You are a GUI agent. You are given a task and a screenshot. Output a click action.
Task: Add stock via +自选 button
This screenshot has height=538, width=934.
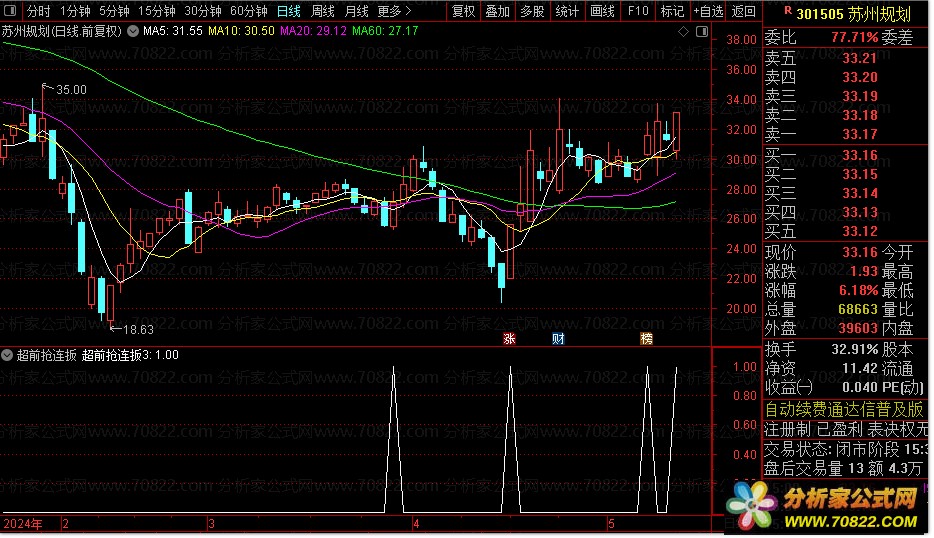point(708,11)
